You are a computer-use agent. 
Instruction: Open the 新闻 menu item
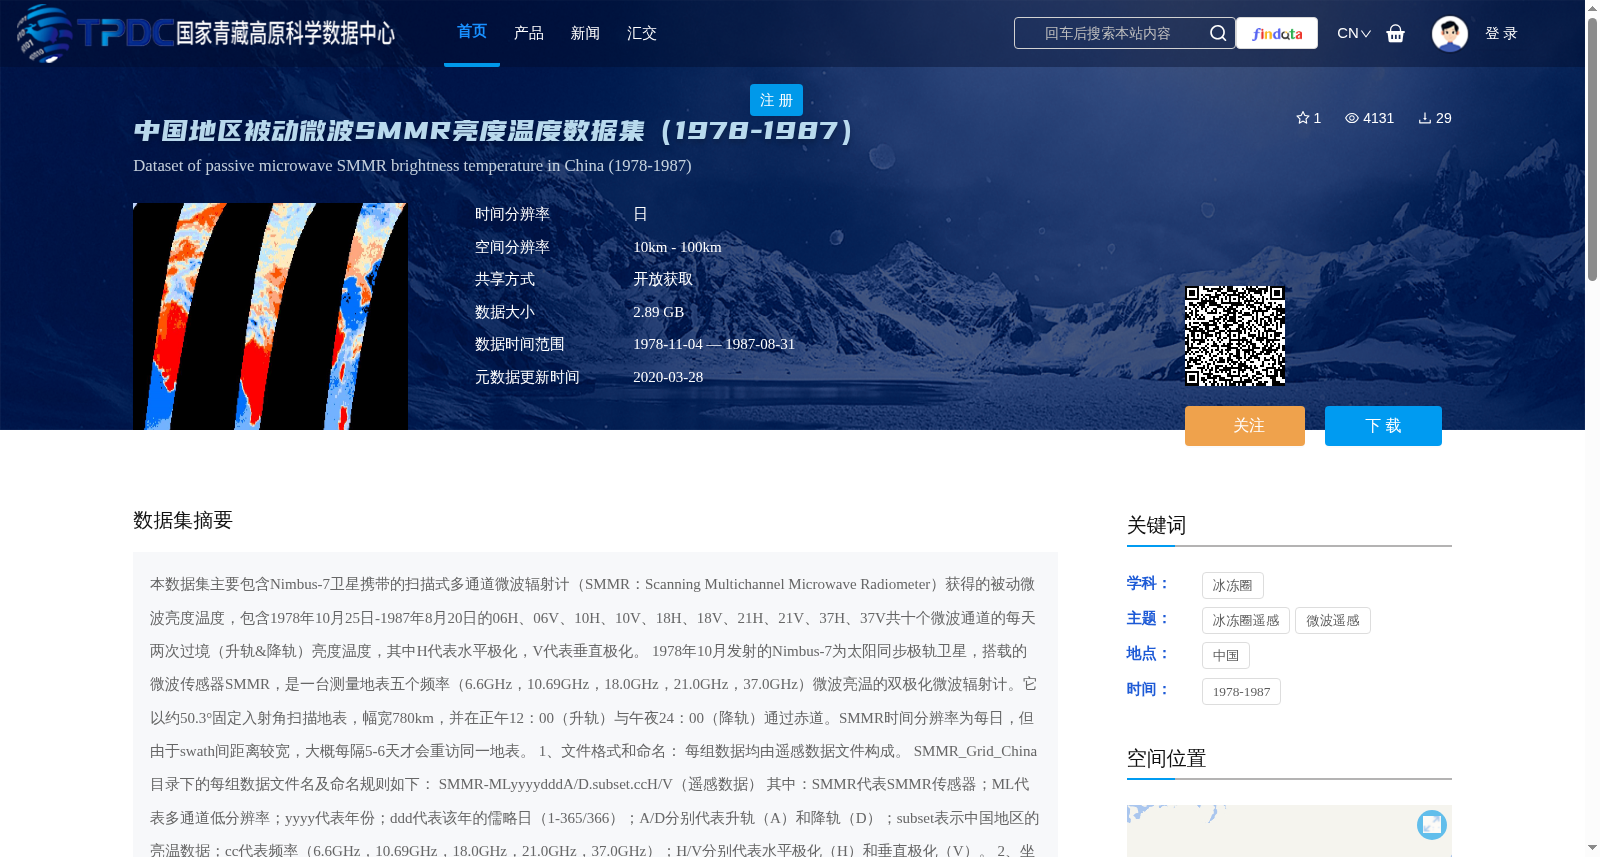(585, 33)
